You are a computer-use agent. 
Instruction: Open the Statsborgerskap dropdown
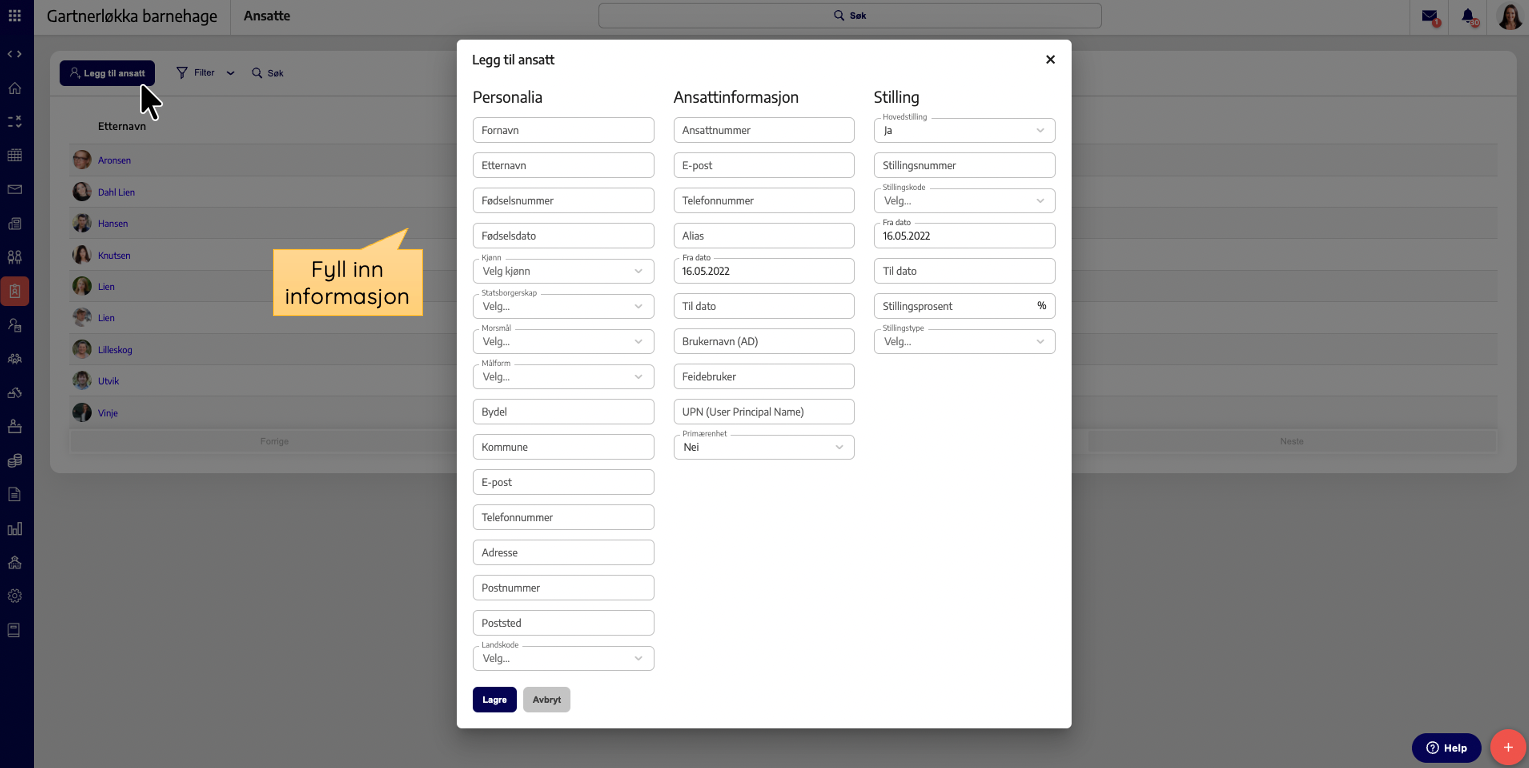(x=563, y=306)
